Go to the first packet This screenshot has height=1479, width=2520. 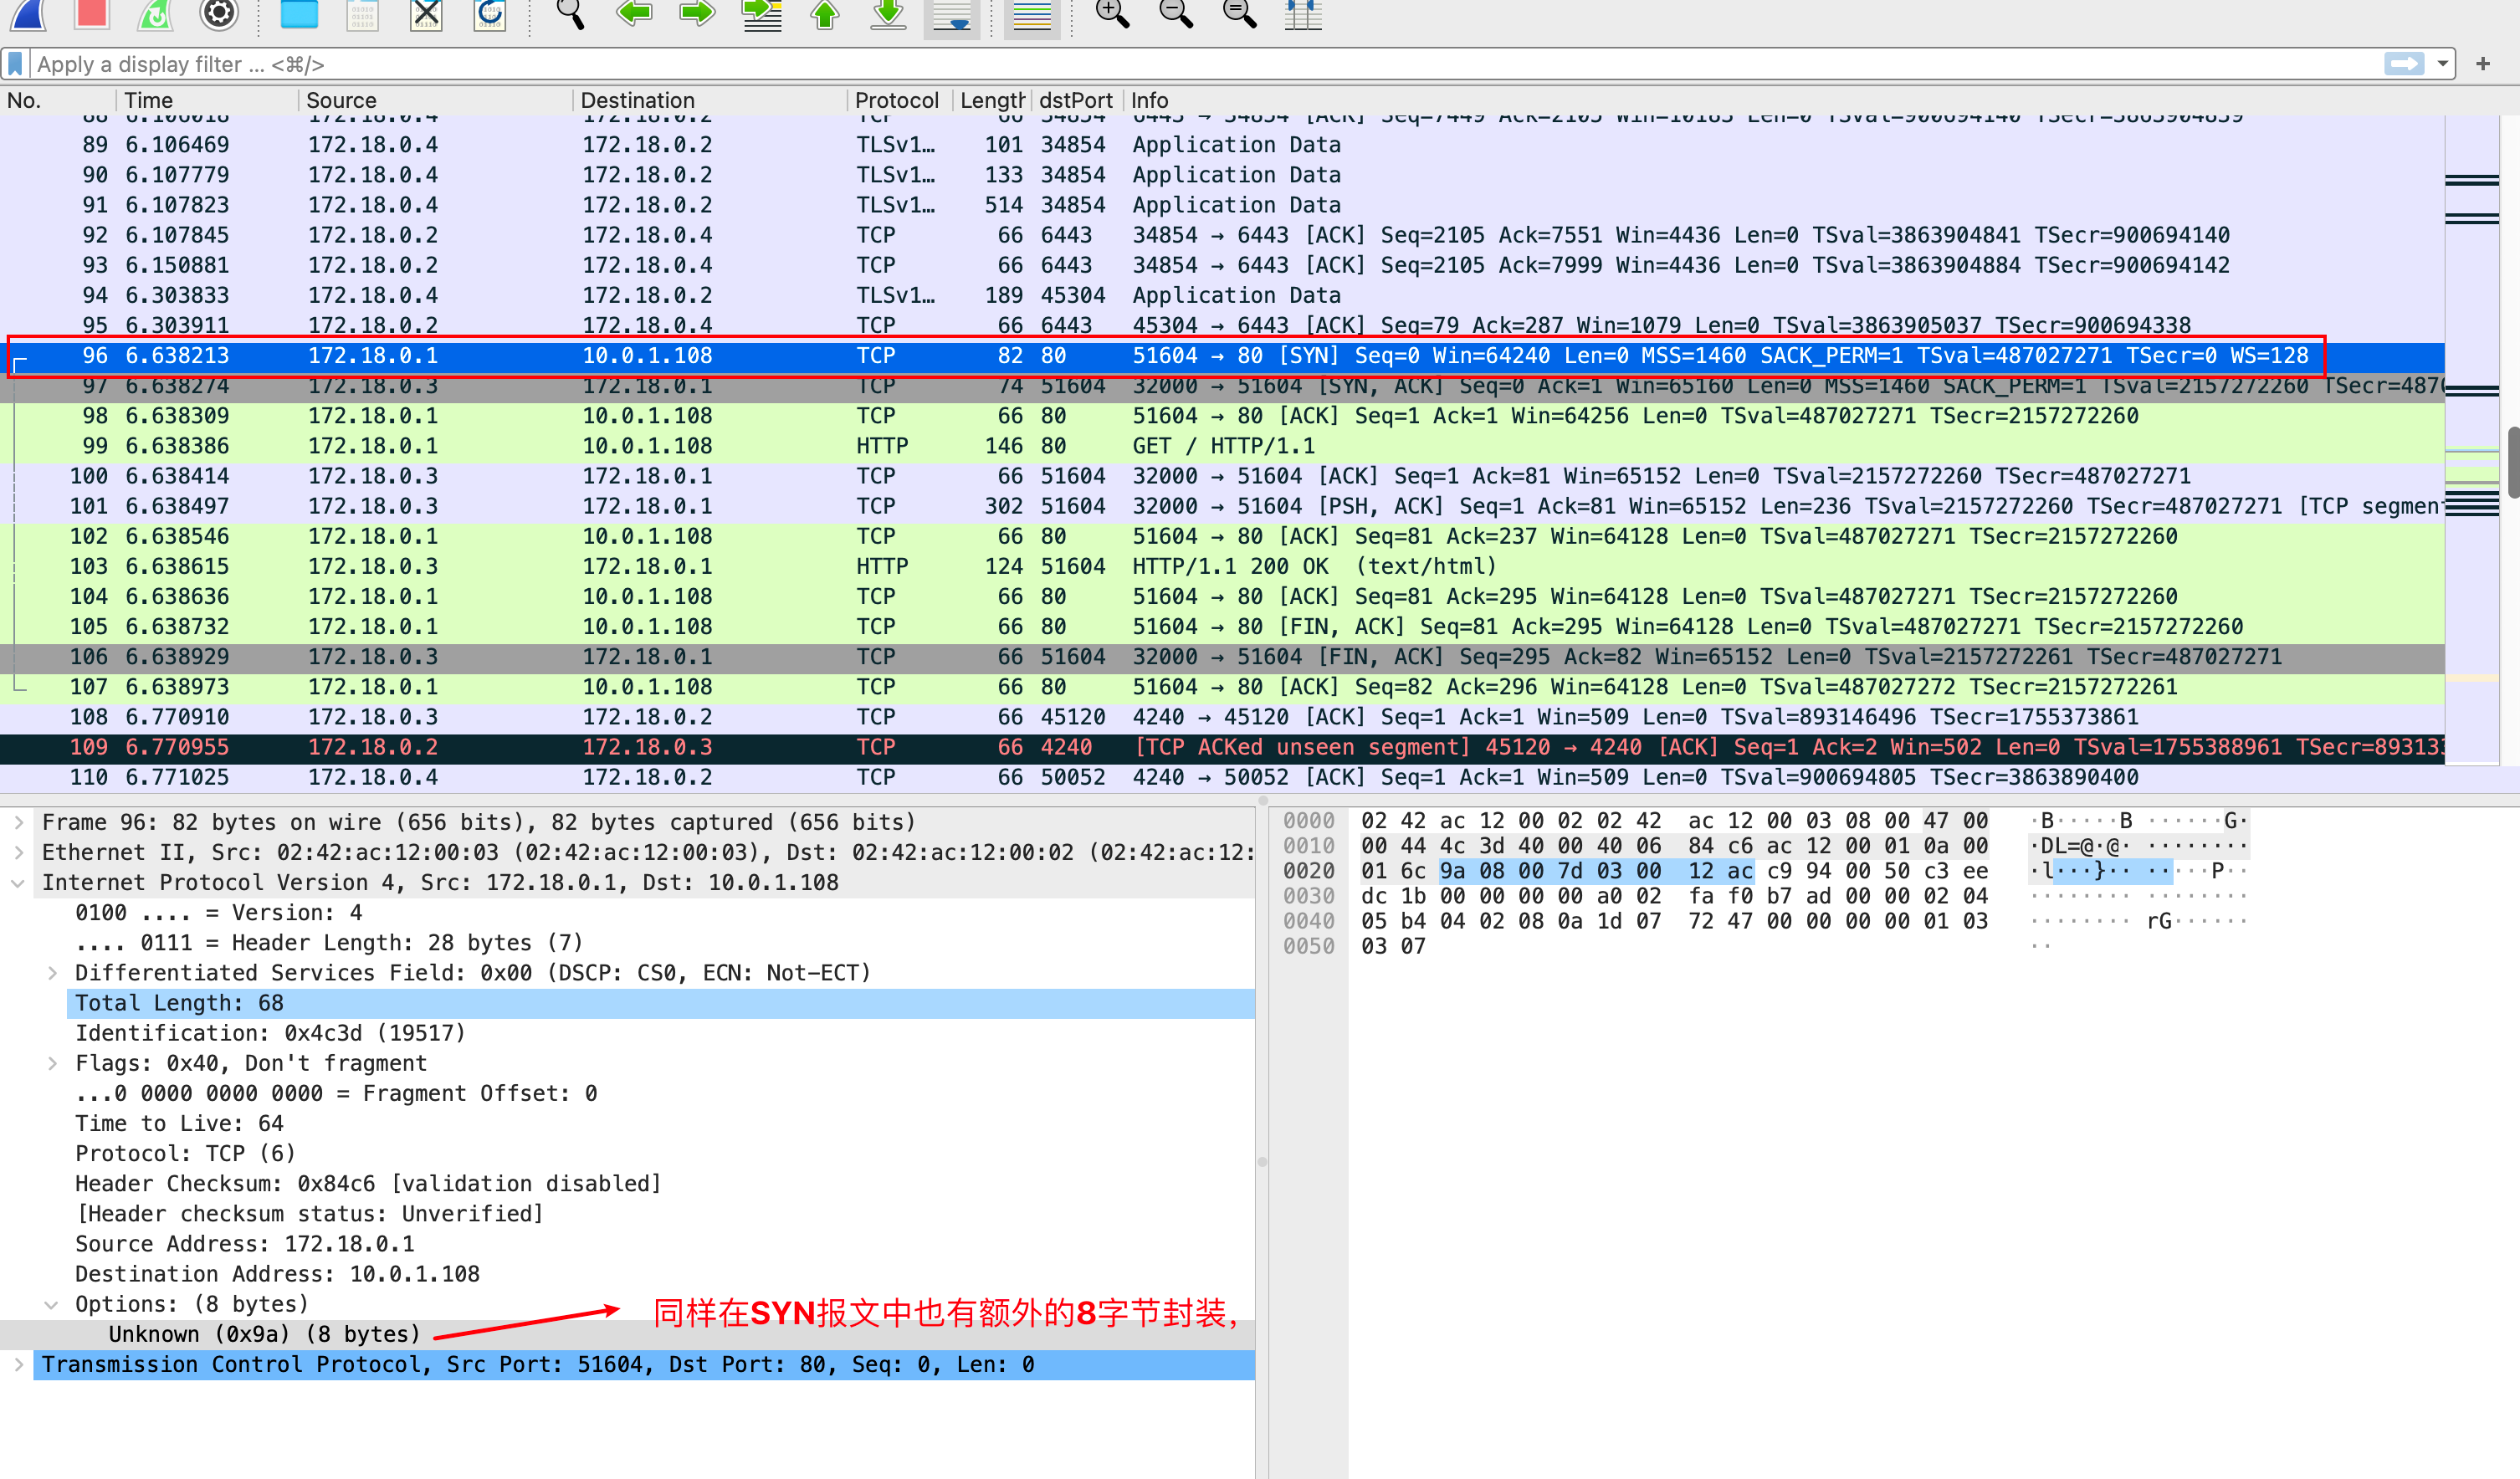(825, 13)
